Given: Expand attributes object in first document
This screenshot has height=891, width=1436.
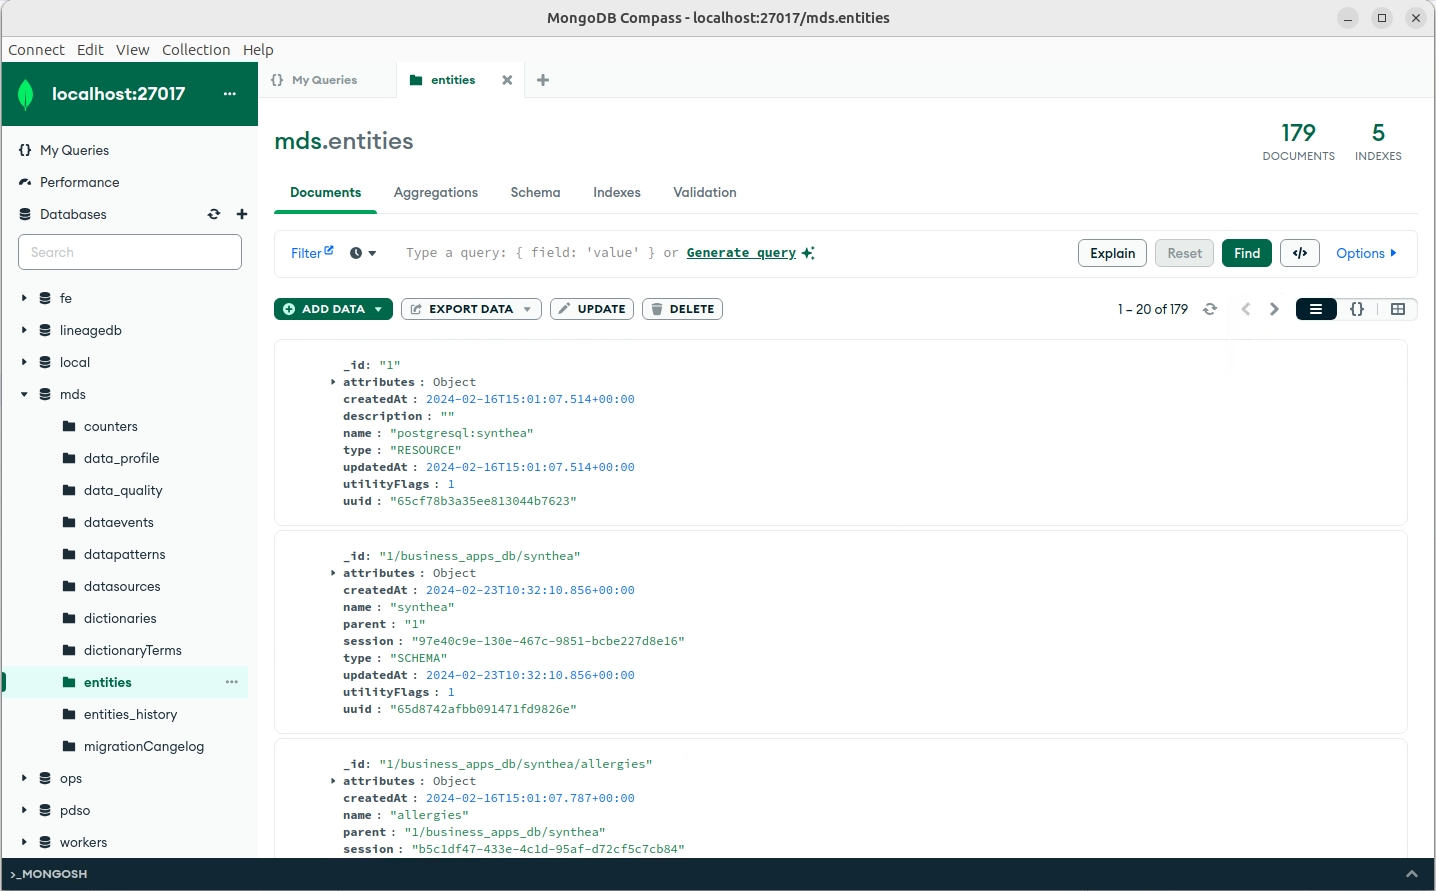Looking at the screenshot, I should (333, 382).
